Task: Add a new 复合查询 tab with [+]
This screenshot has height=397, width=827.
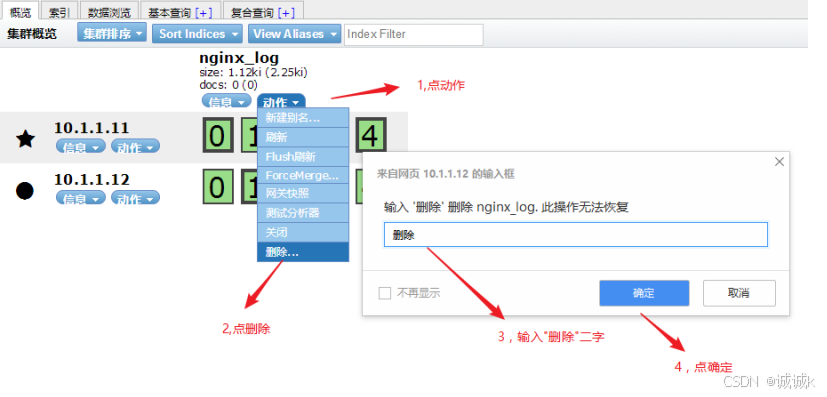Action: coord(286,13)
